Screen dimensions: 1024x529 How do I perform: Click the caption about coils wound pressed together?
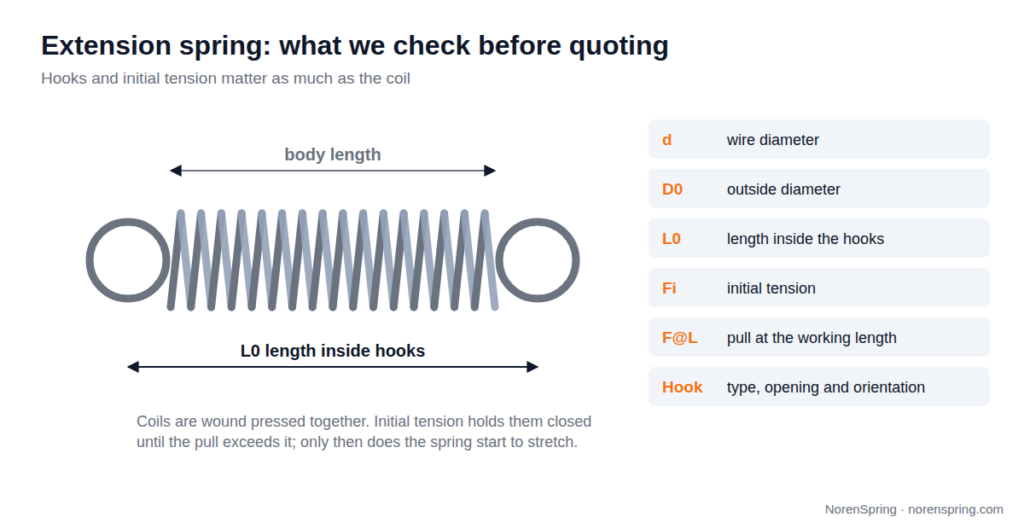tap(364, 432)
